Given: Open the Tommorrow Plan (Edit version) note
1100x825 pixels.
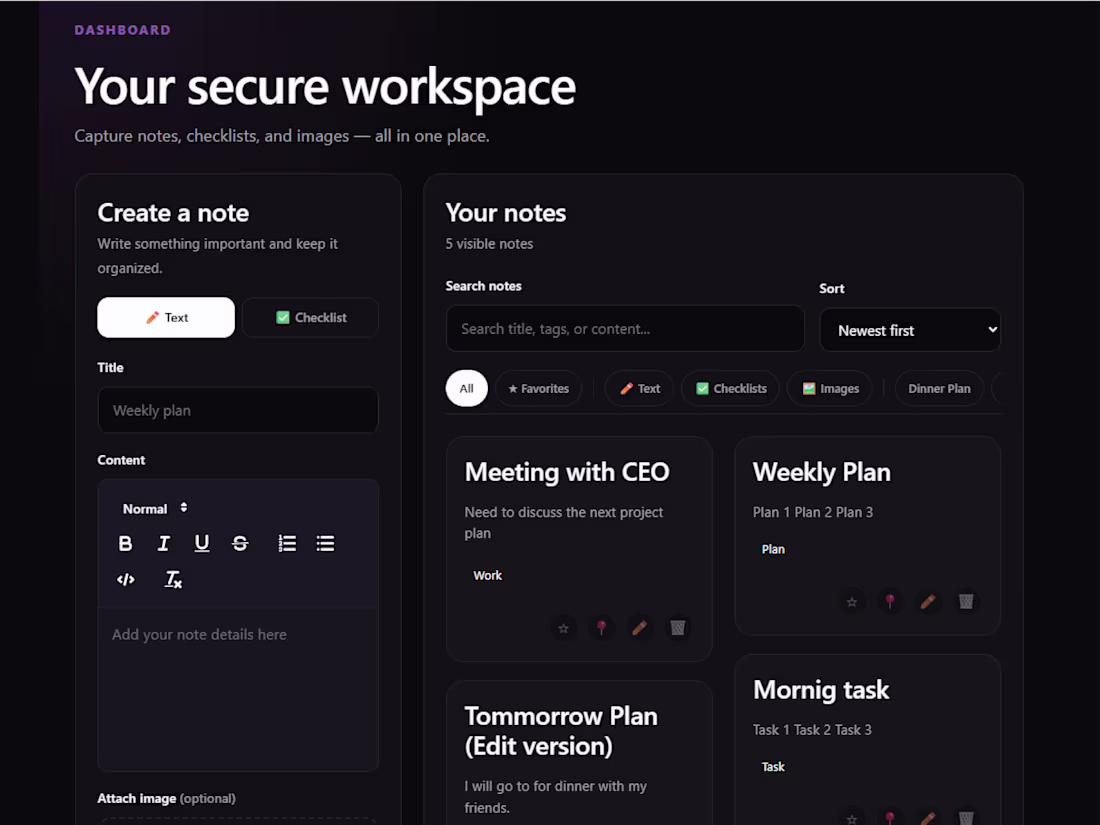Looking at the screenshot, I should 561,731.
